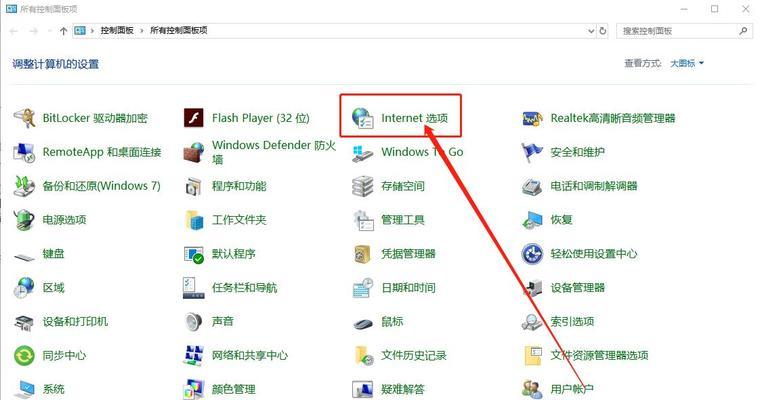Viewport: 760px width, 400px height.
Task: Open the Flash Player (32 位) icon
Action: [194, 118]
